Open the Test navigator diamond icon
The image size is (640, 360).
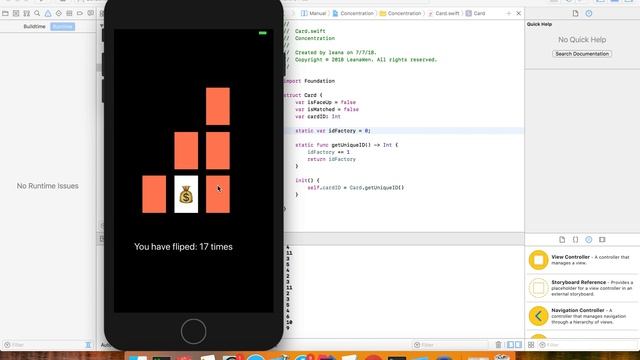click(59, 13)
